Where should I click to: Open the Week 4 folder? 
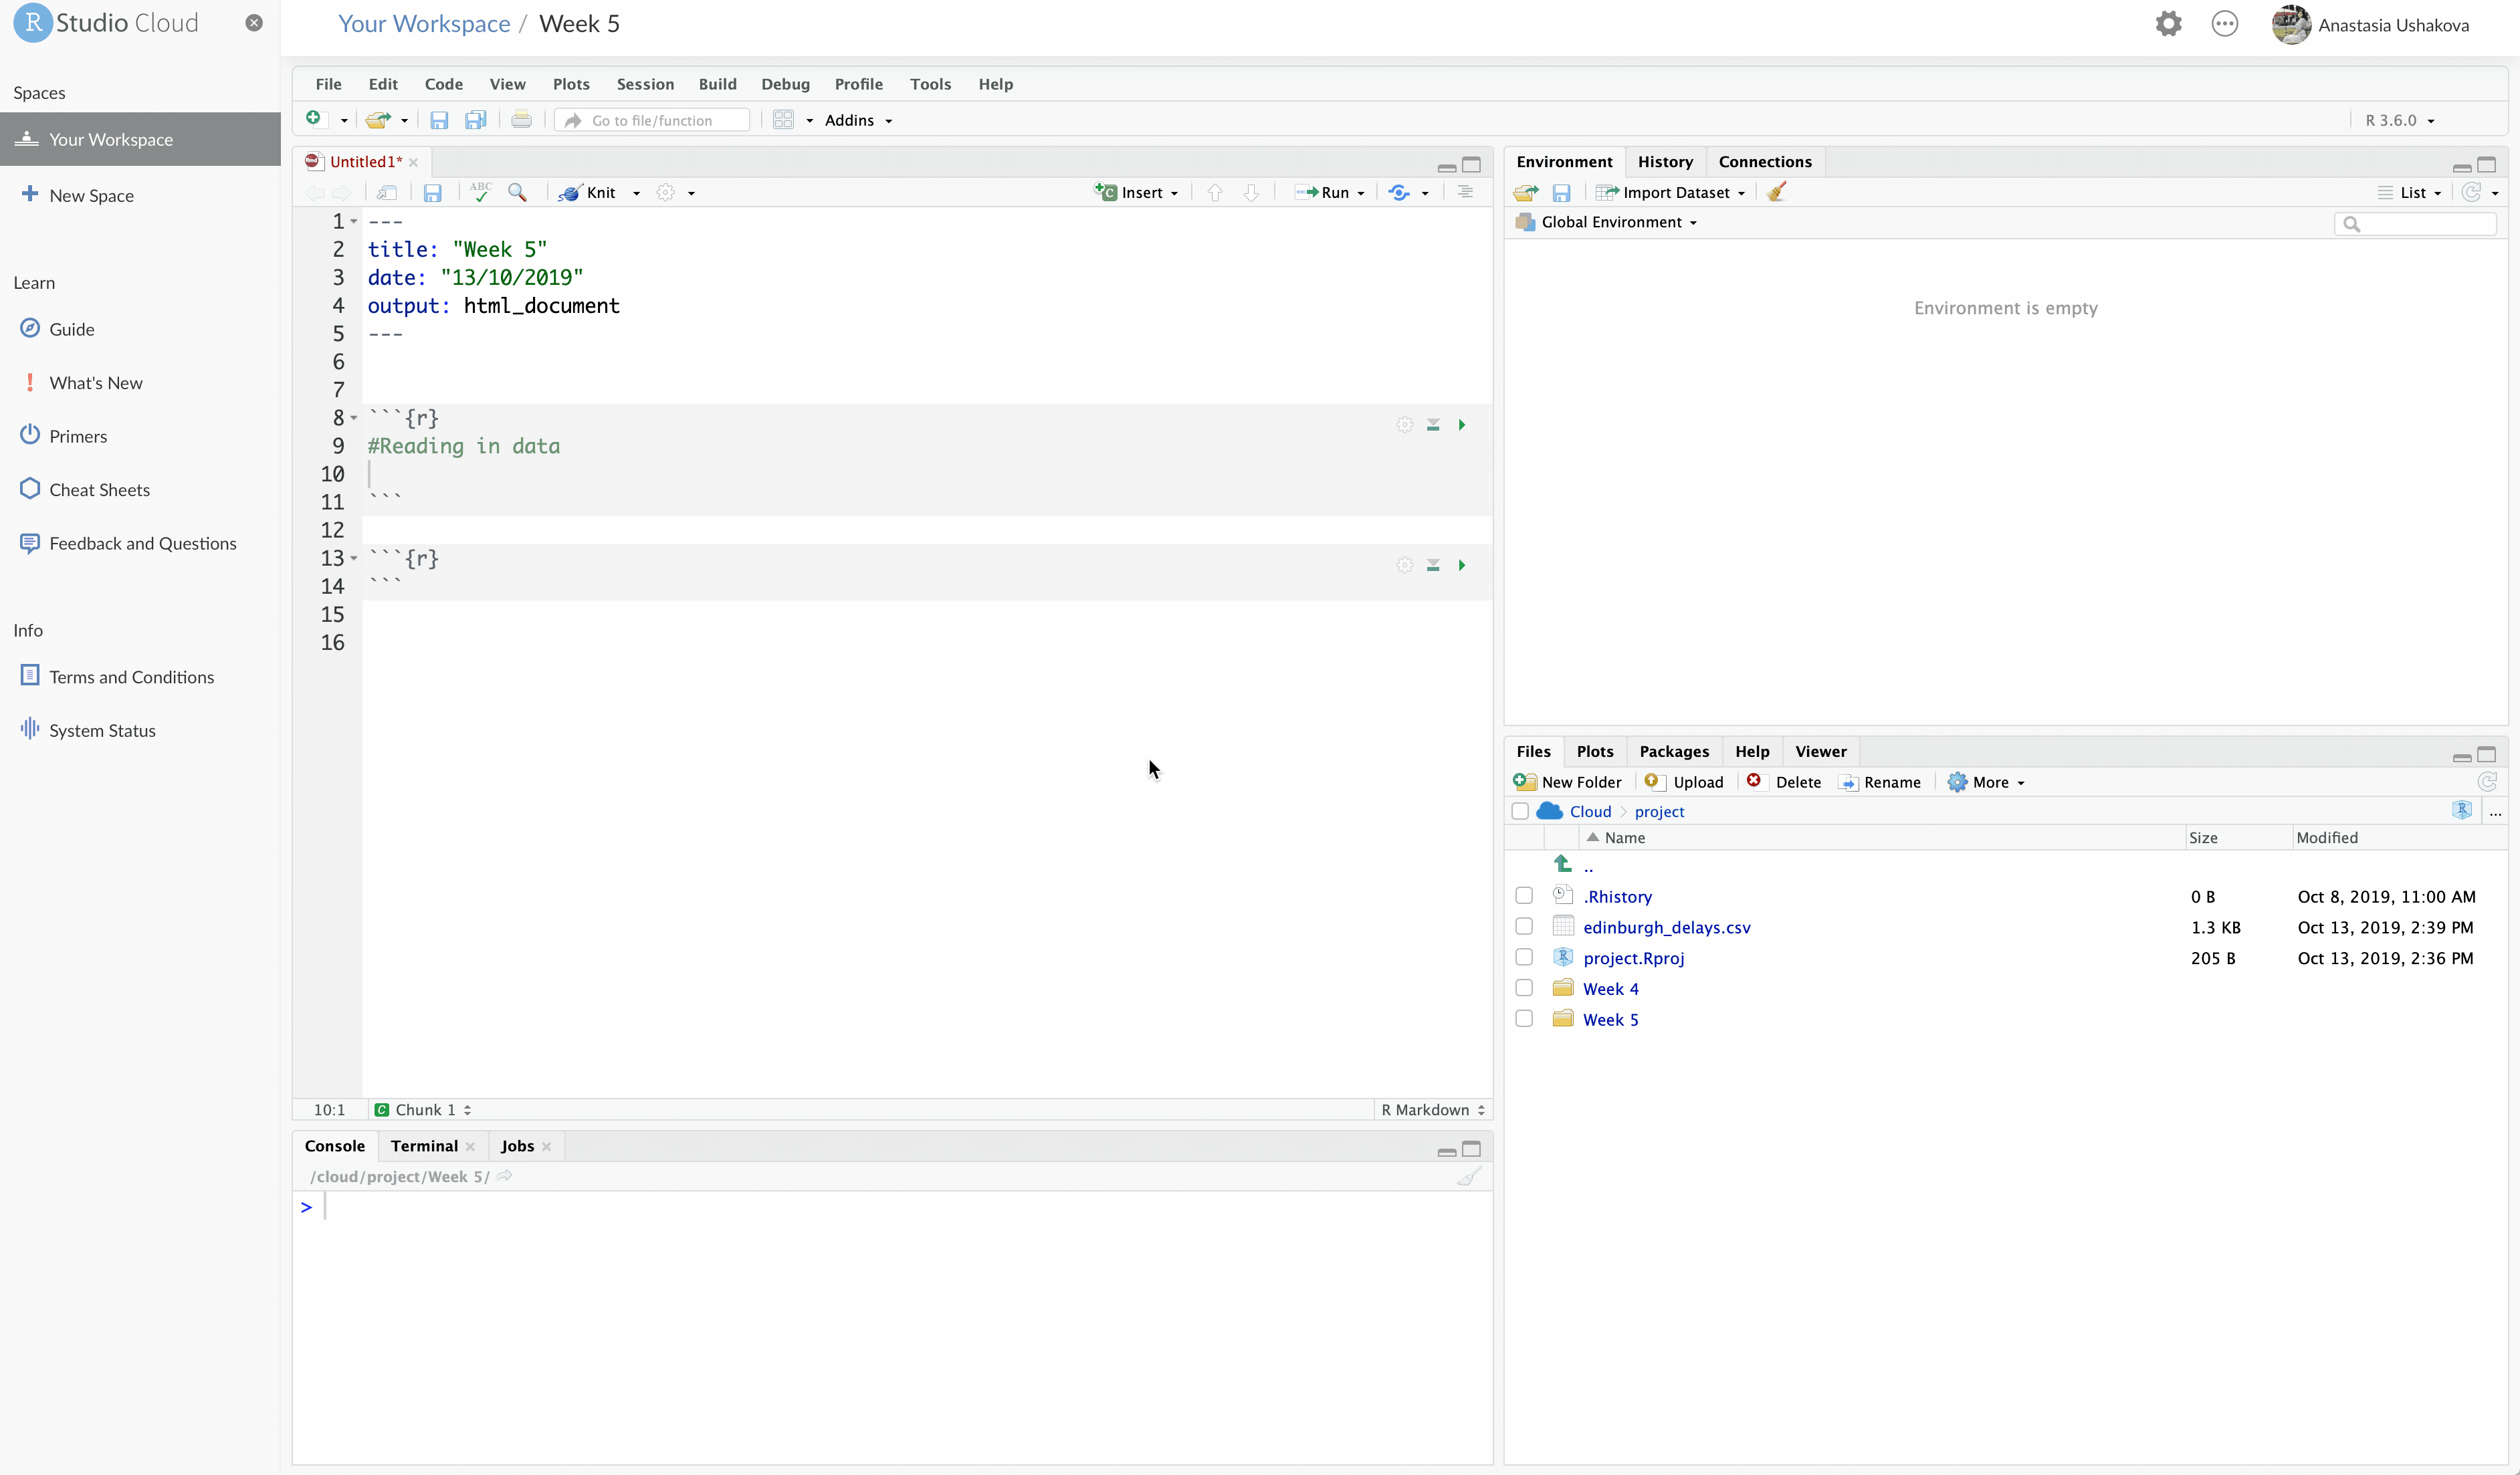click(1610, 989)
